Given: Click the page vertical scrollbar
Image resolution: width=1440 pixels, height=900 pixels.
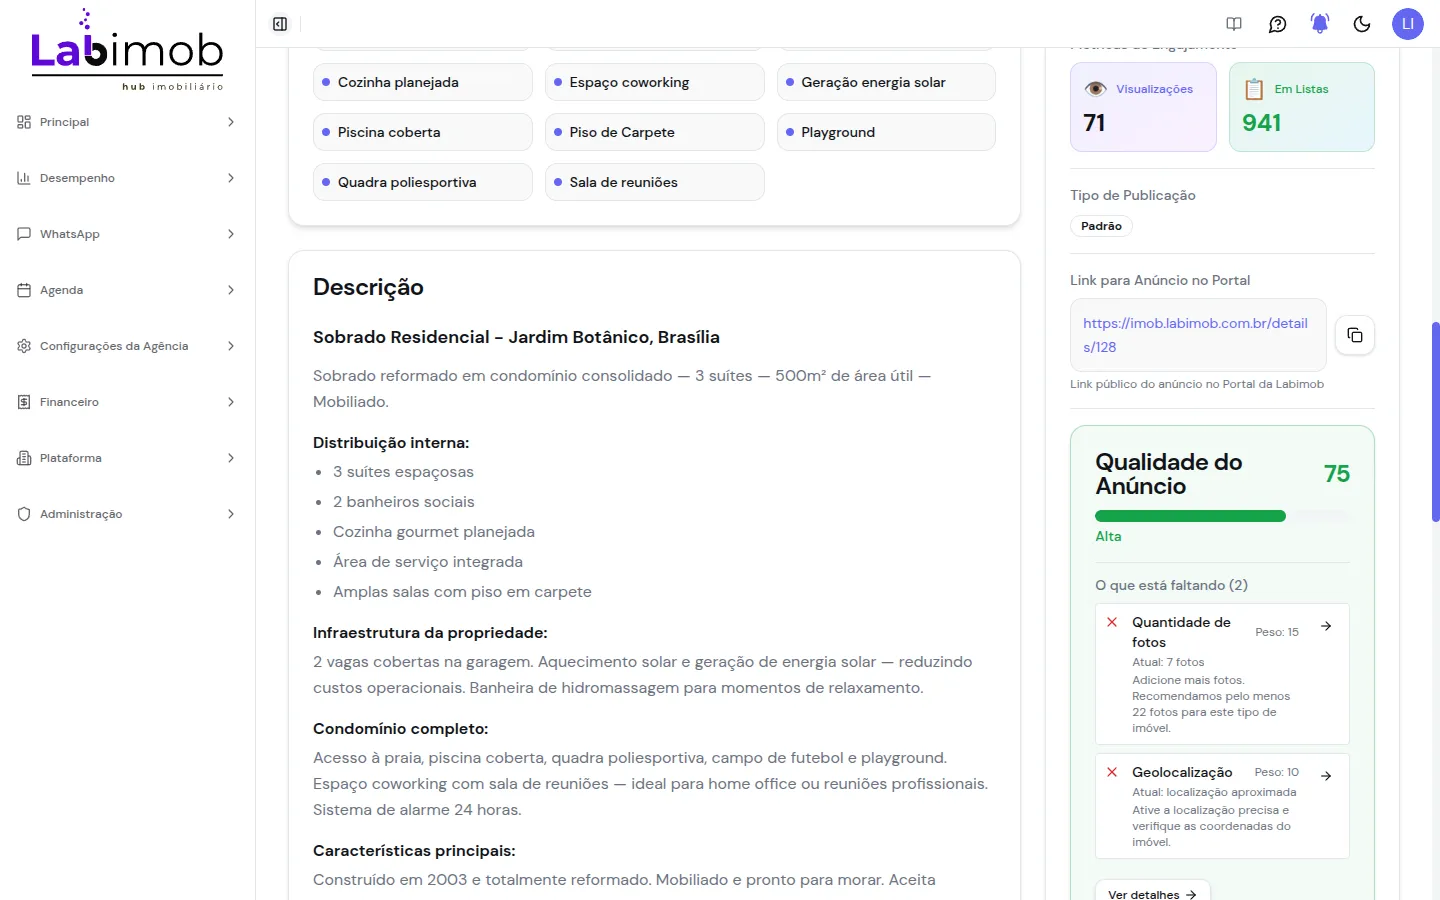Looking at the screenshot, I should (1435, 422).
